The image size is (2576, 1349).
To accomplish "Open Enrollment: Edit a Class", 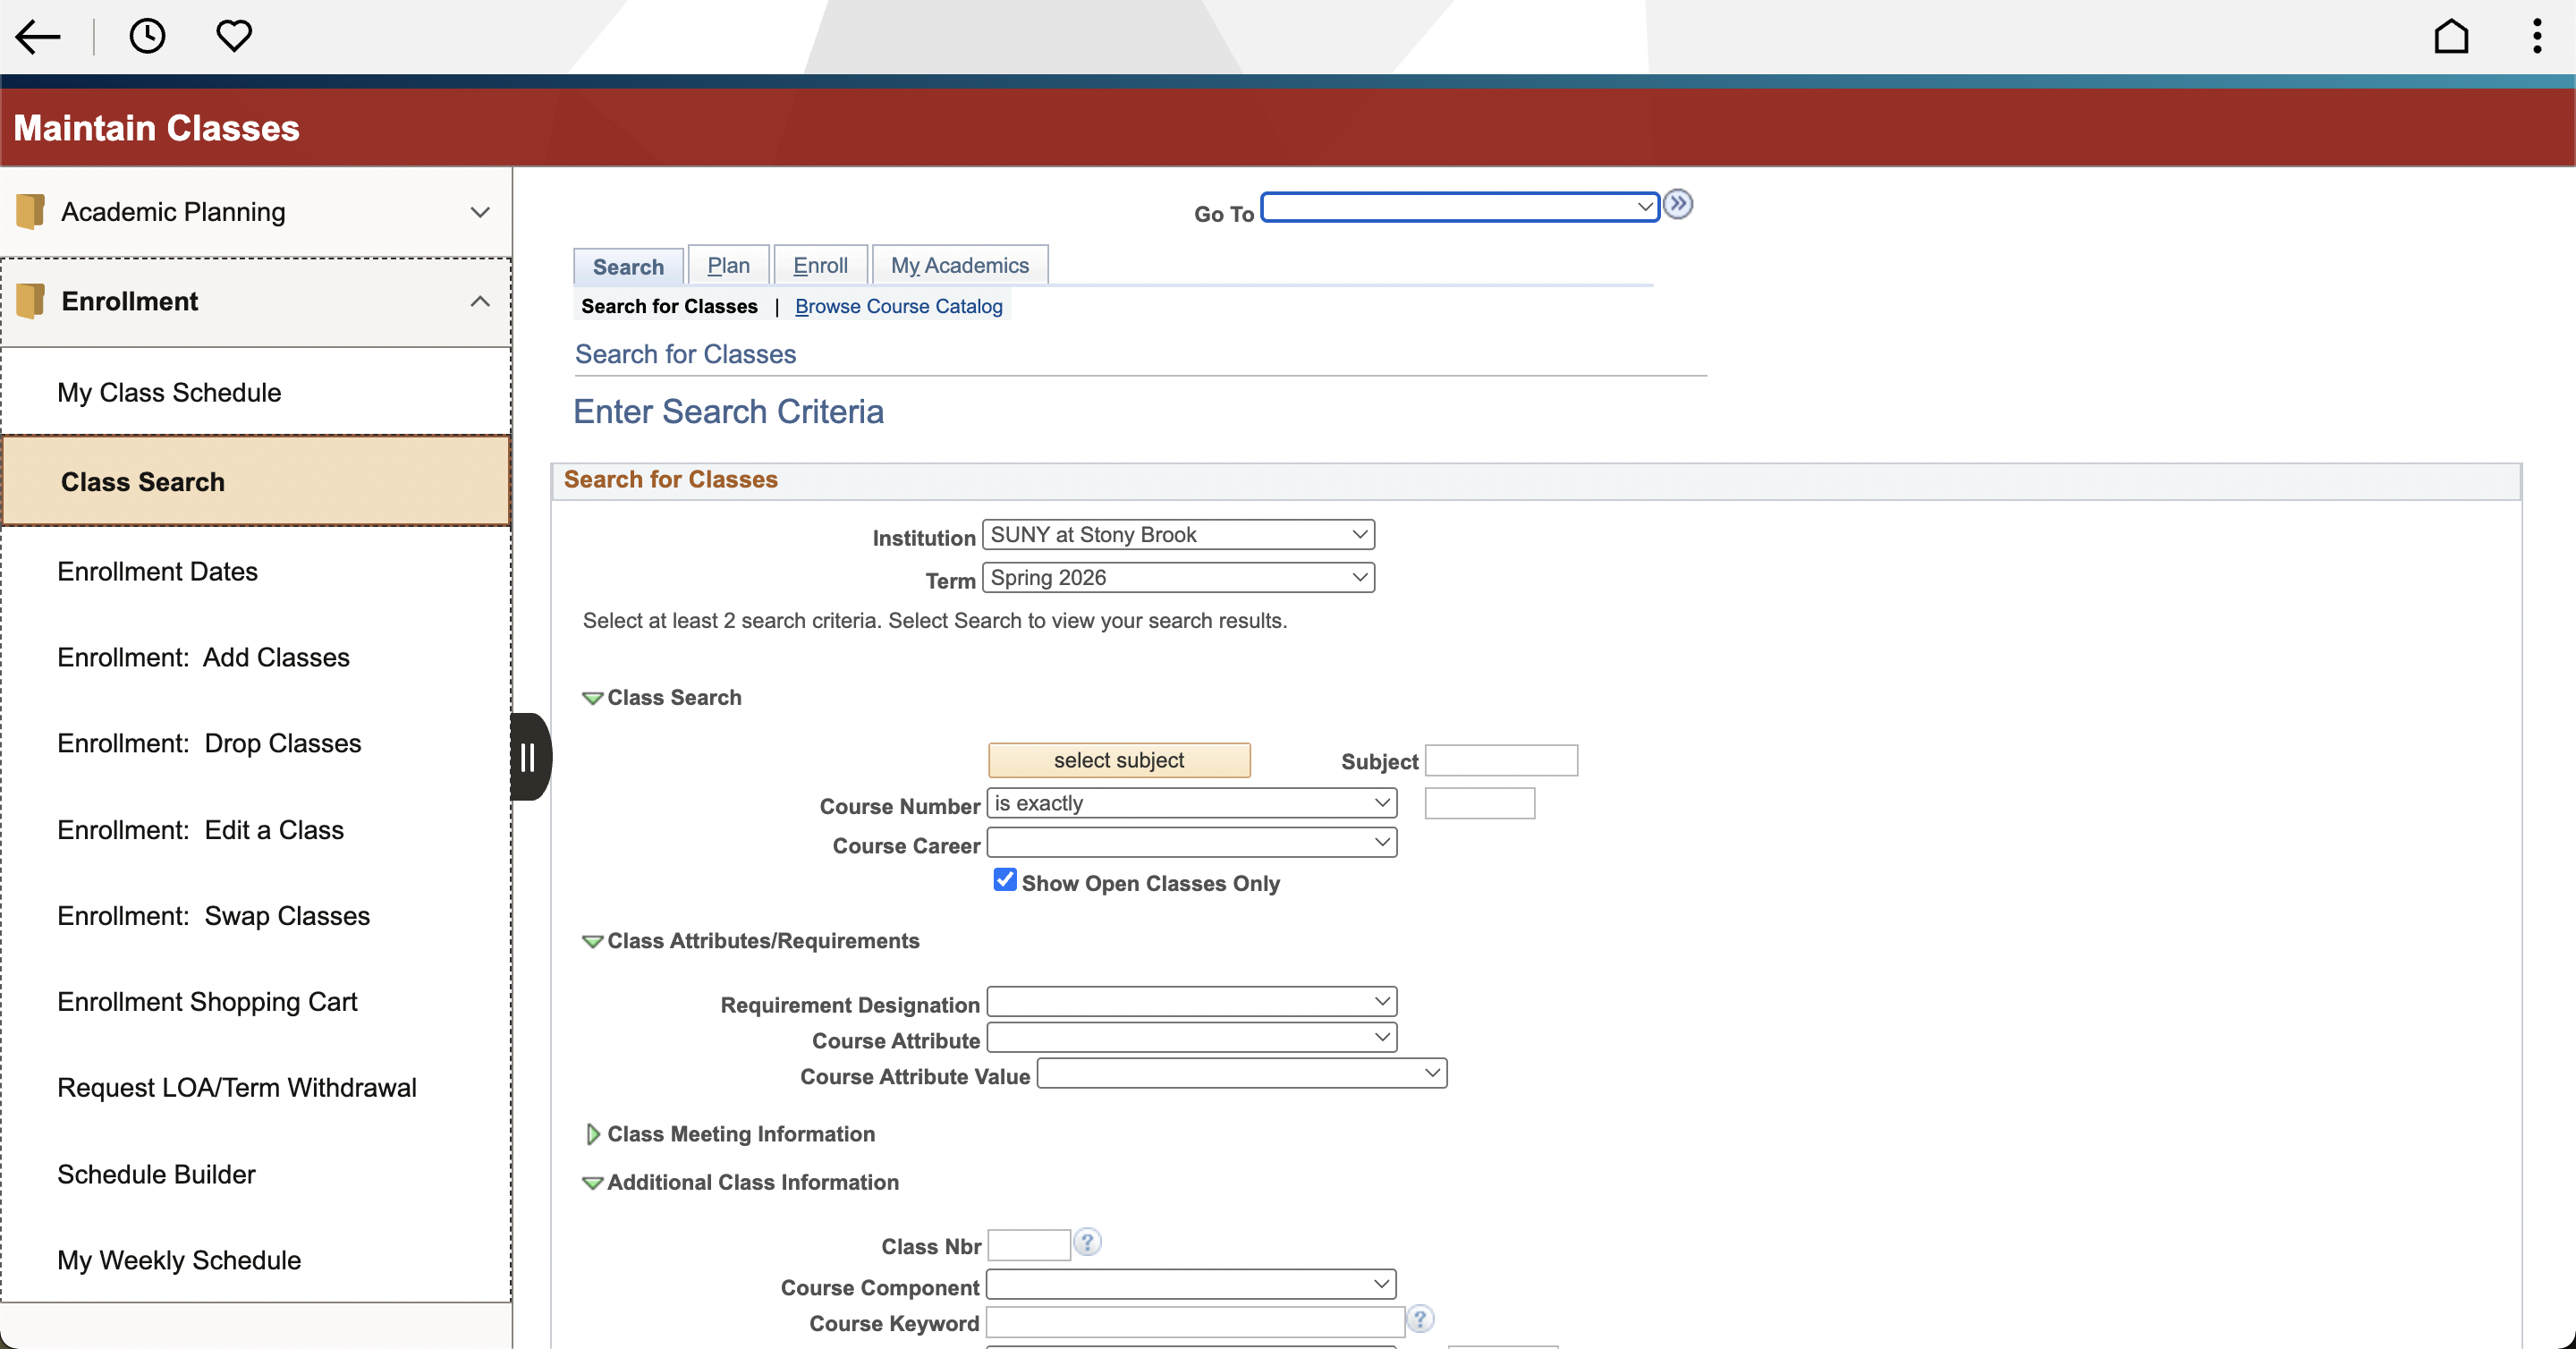I will pos(256,831).
